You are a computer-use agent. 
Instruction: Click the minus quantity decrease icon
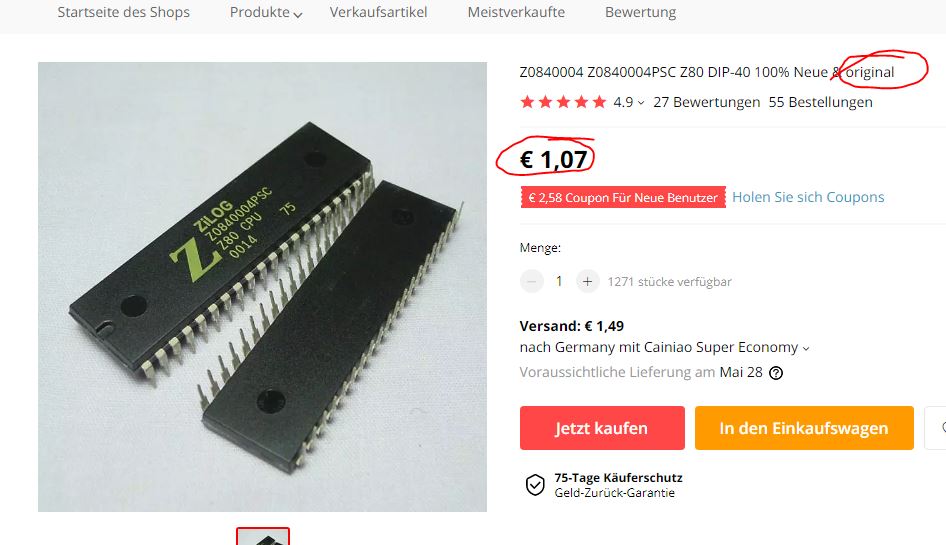point(532,281)
